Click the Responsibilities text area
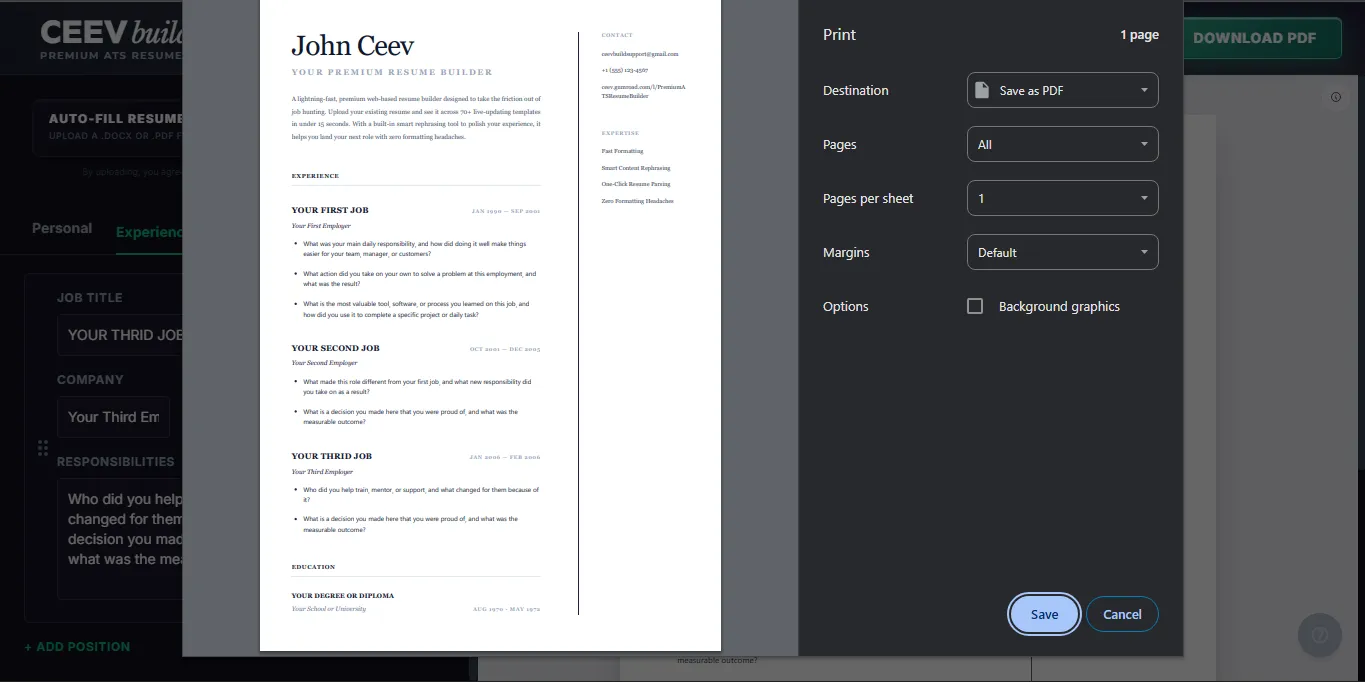 [x=120, y=538]
